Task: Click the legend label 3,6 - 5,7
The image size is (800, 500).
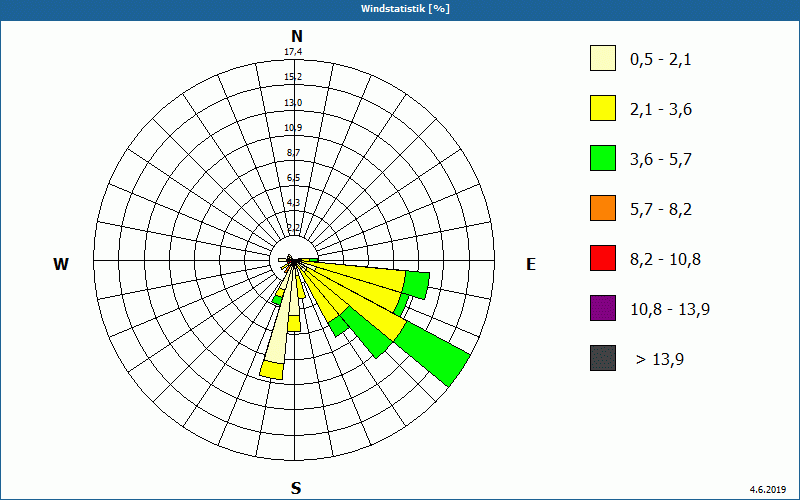Action: pos(661,160)
